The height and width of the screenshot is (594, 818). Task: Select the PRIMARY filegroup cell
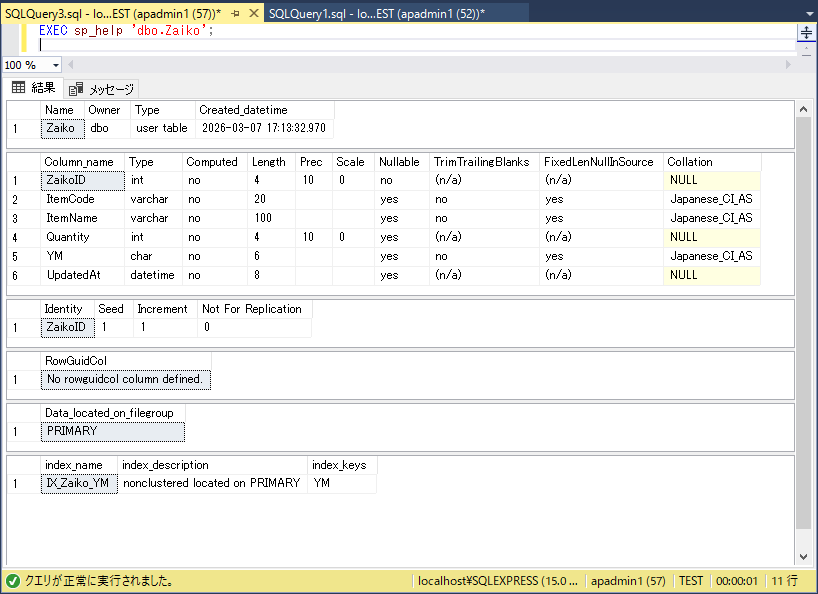[x=112, y=431]
